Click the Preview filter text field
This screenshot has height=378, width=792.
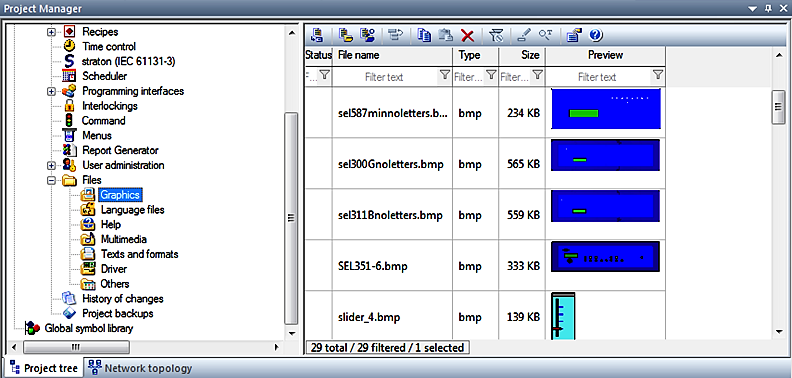click(597, 77)
